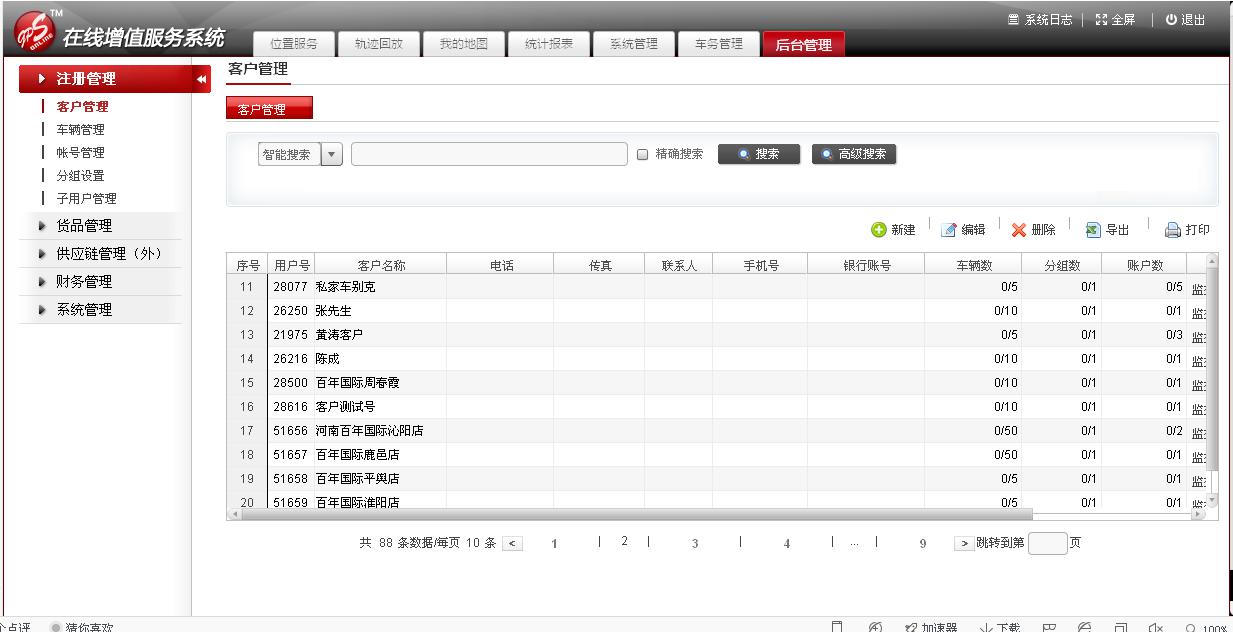Screen dimensions: 1233x632
Task: Open 系统日志 from the top bar
Action: (x=1041, y=20)
